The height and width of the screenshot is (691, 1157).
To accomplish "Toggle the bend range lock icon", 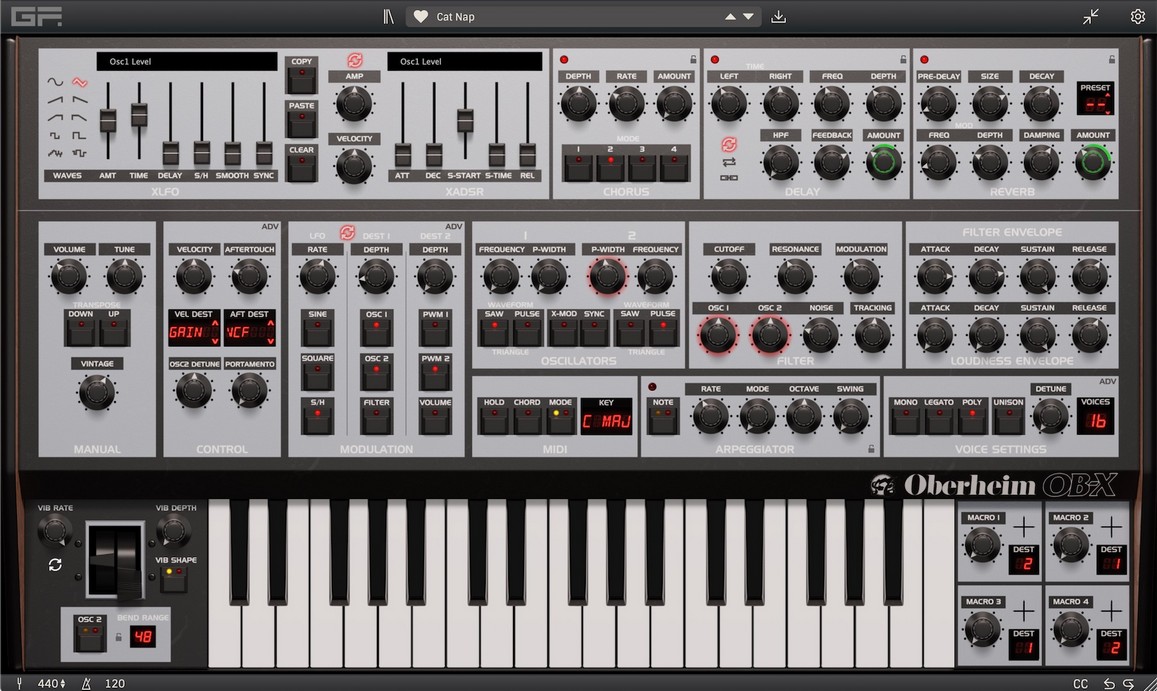I will [118, 636].
